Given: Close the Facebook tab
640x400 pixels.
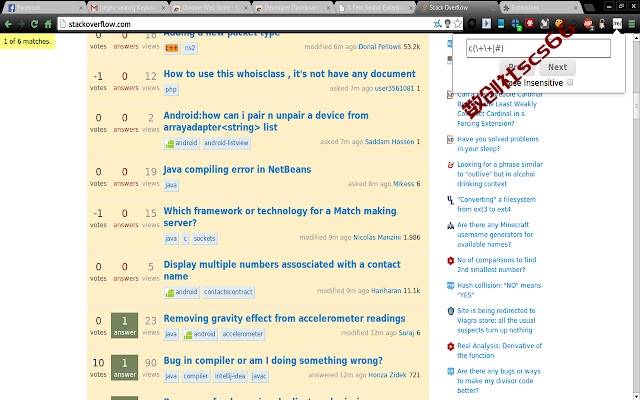Looking at the screenshot, I should 80,8.
